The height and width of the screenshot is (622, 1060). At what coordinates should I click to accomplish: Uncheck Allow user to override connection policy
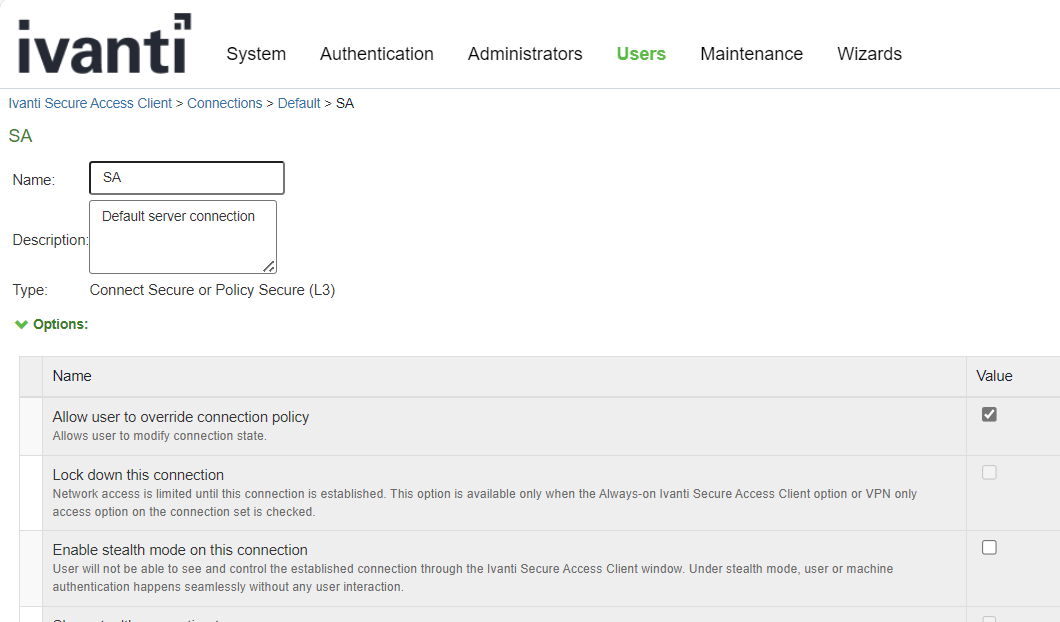(989, 414)
